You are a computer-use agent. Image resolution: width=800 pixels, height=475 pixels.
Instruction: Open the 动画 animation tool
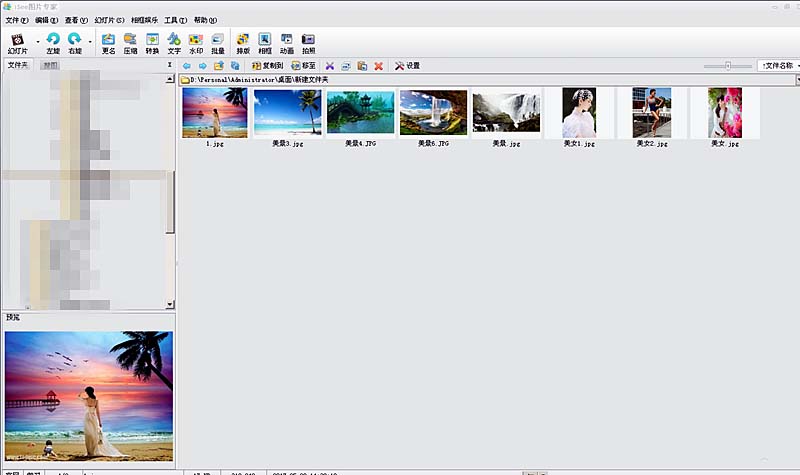pos(287,43)
